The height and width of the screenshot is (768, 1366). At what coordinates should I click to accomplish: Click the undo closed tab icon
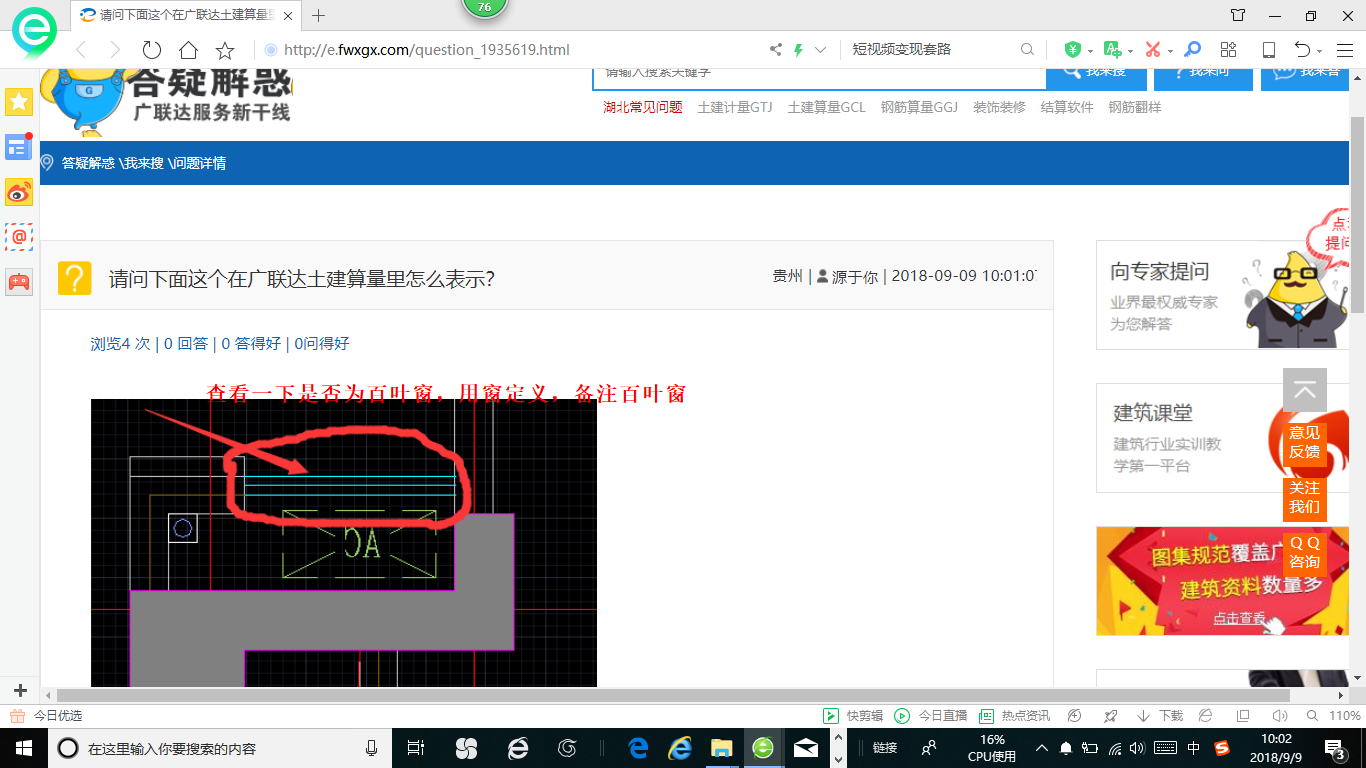click(x=1302, y=50)
